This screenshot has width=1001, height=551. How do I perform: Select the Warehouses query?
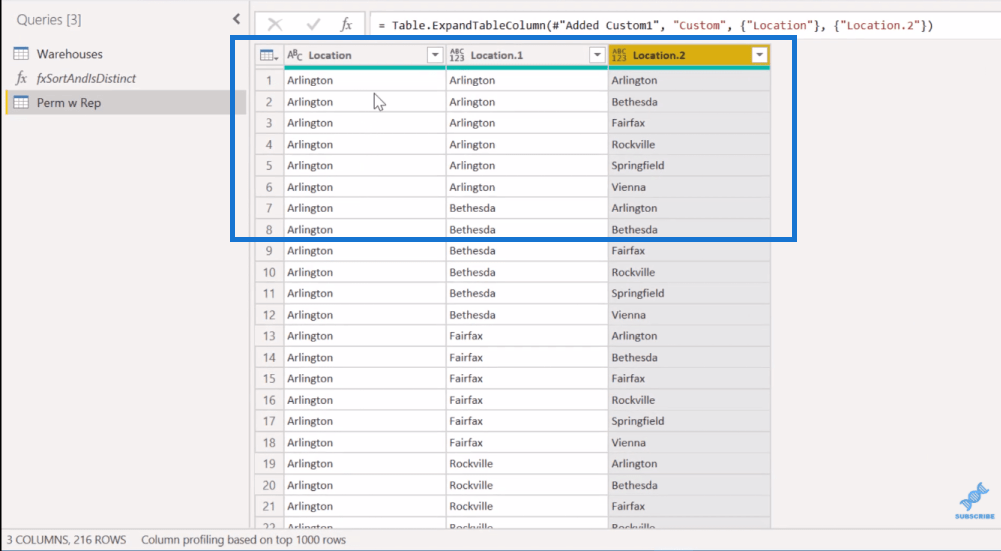click(69, 54)
